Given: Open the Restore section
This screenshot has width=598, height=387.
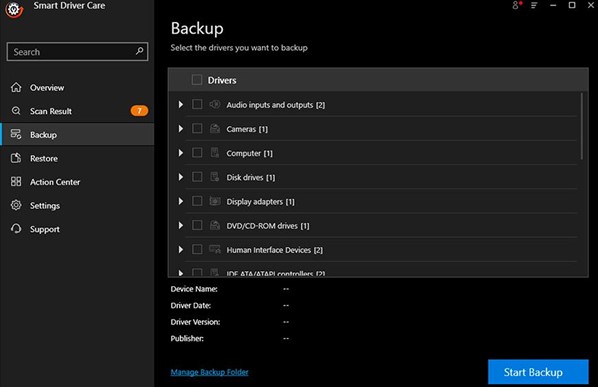Looking at the screenshot, I should pos(77,158).
